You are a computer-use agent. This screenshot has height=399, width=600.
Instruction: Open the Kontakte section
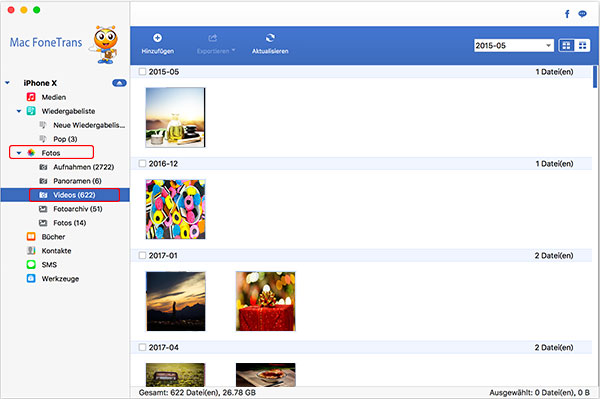(56, 251)
